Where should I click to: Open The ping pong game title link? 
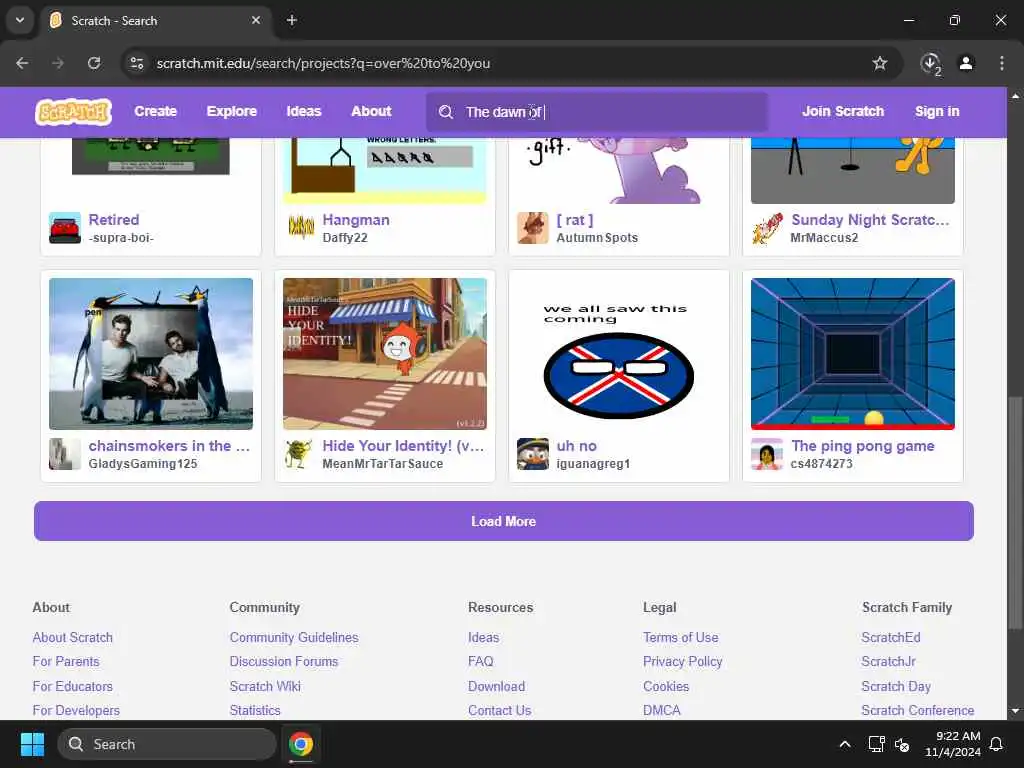863,446
